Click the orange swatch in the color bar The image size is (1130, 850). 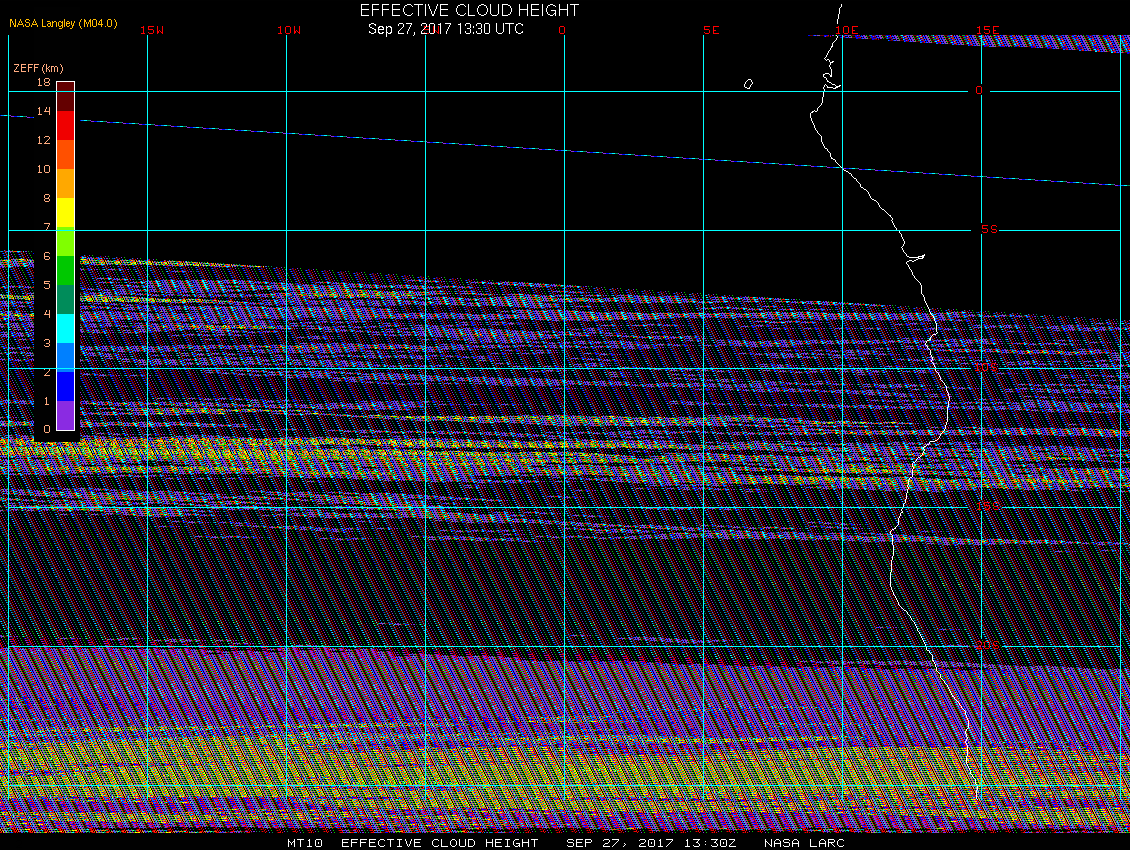[65, 183]
